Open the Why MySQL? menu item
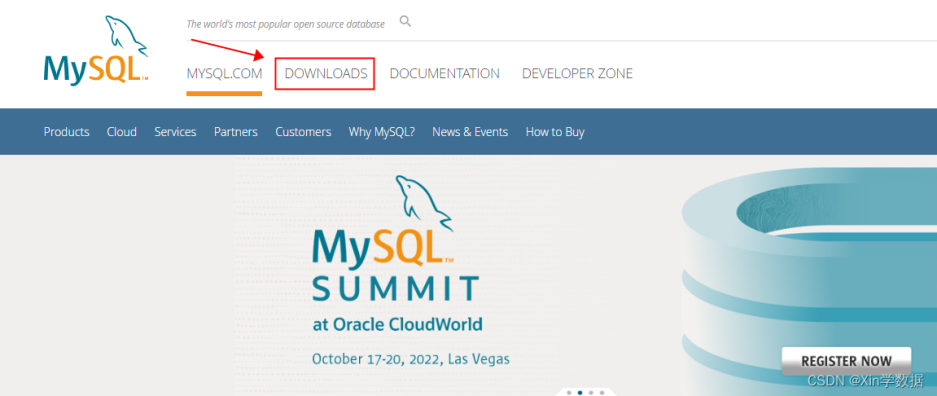Image resolution: width=937 pixels, height=396 pixels. click(x=382, y=132)
